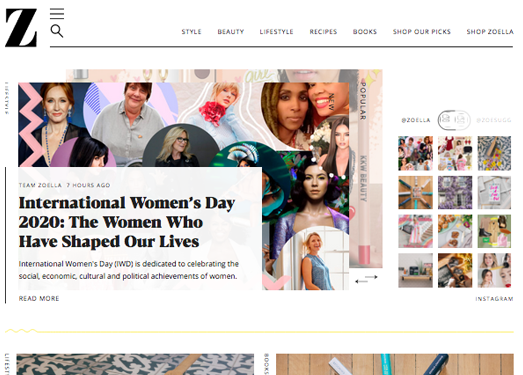Open the pink framed print Instagram thumbnail
Viewport: 523px width, 375px height.
coord(494,193)
